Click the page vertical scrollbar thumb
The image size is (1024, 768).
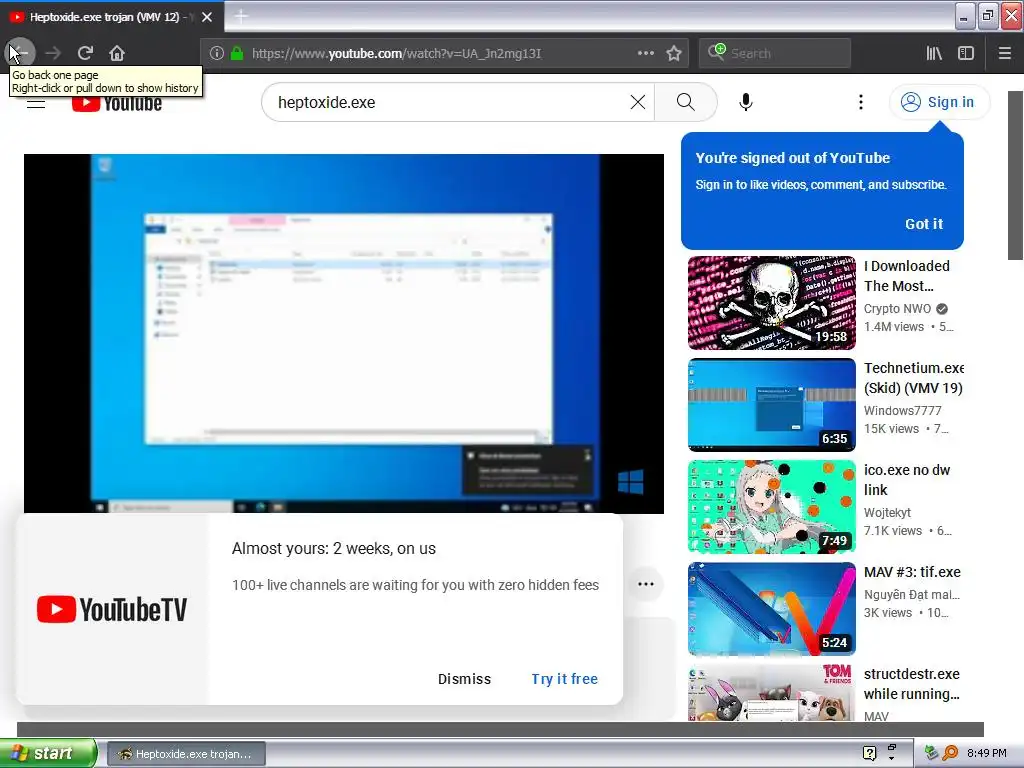click(1015, 175)
